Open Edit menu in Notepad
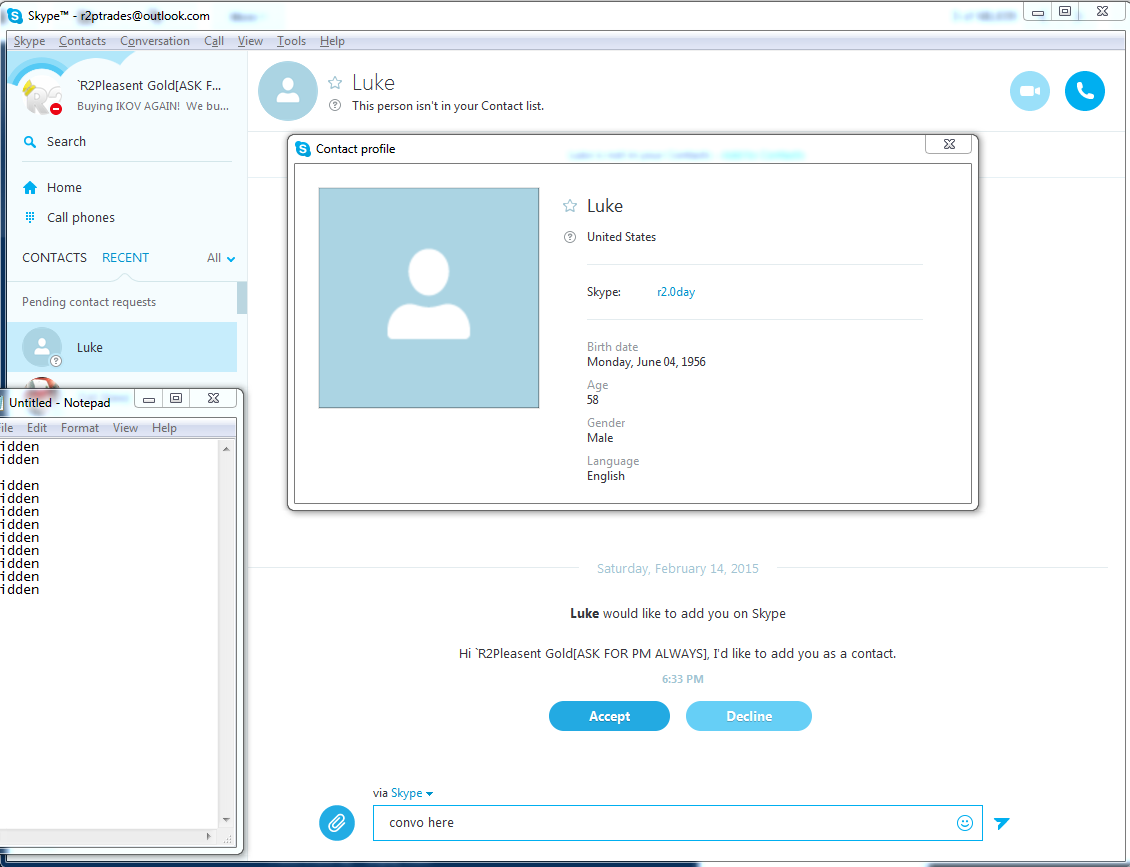 tap(37, 428)
